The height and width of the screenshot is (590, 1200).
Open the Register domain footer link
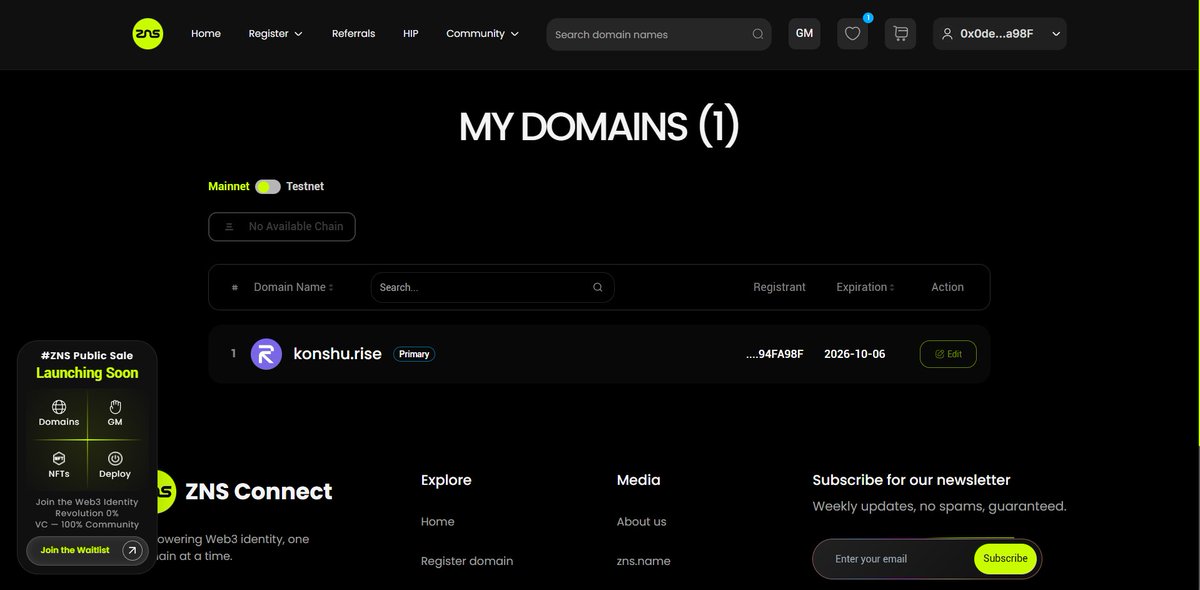click(467, 561)
